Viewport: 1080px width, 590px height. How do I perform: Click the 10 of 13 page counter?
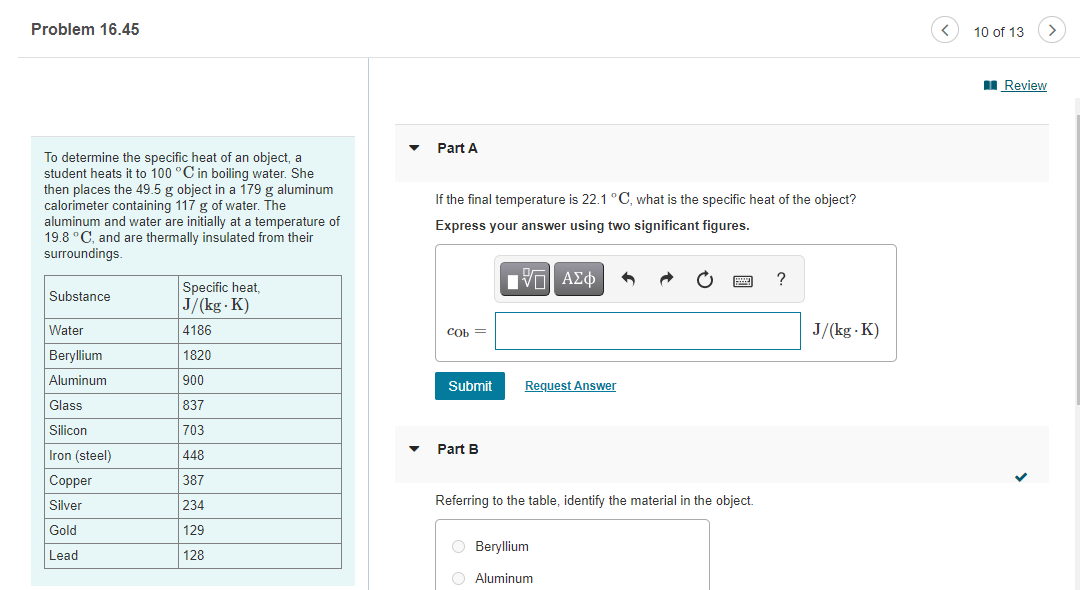click(998, 32)
